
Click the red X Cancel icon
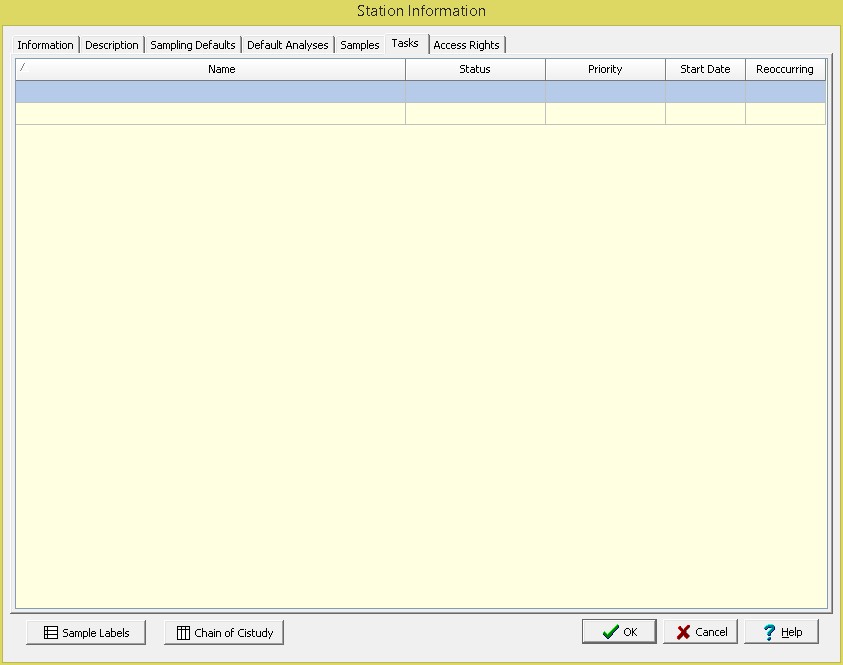point(684,632)
